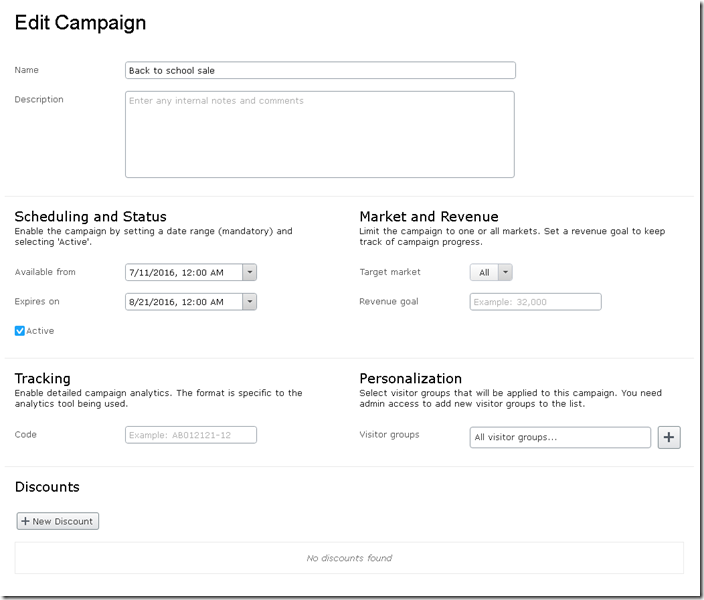704x600 pixels.
Task: Click the New Discount button
Action: (58, 521)
